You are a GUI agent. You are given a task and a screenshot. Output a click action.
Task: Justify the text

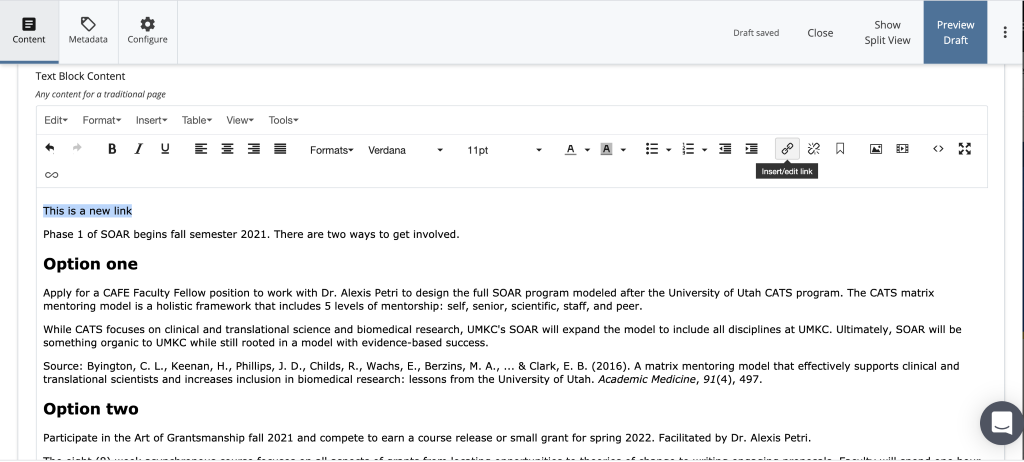pos(280,149)
